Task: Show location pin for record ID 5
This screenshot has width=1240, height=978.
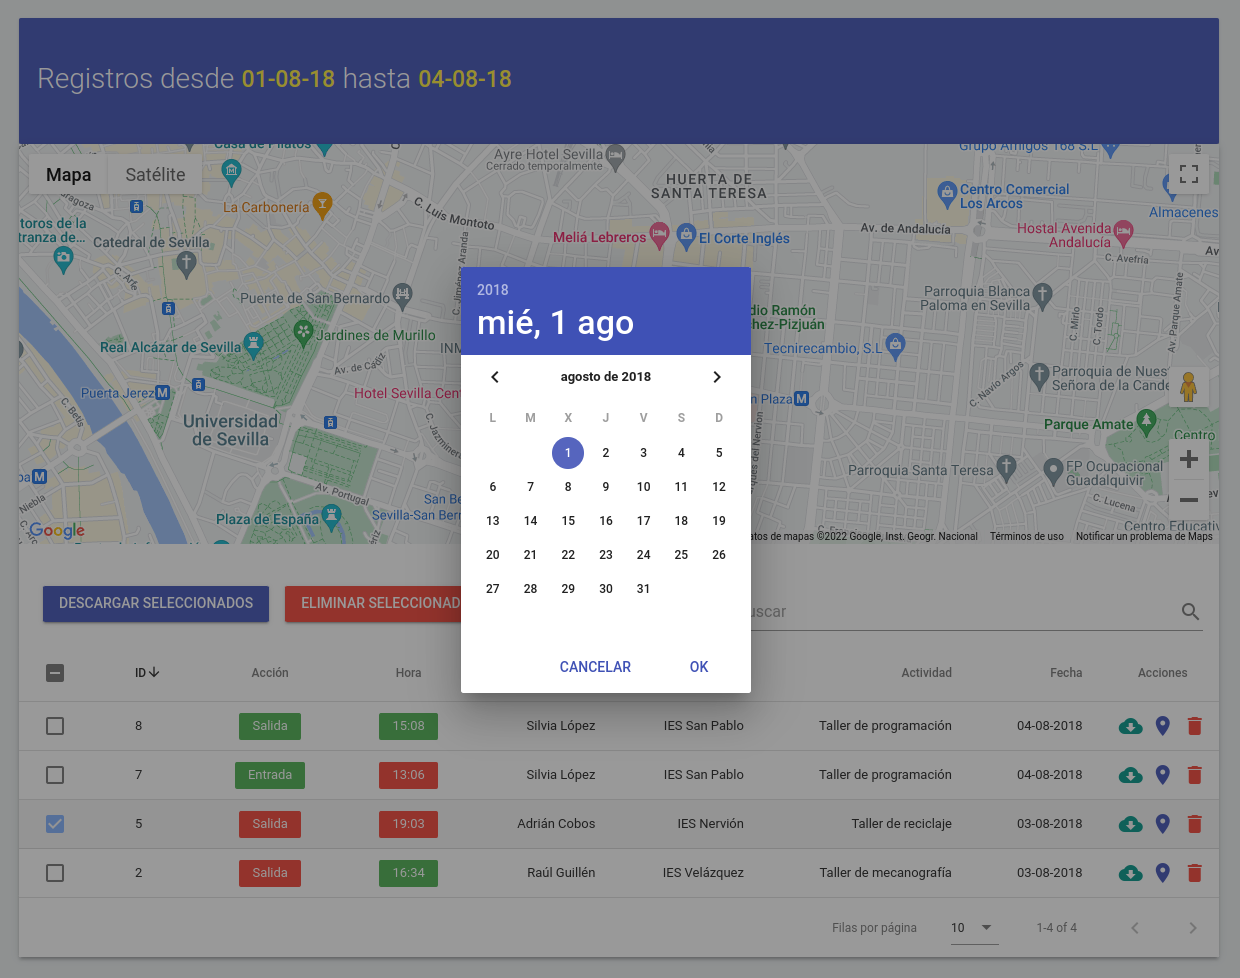Action: point(1162,824)
